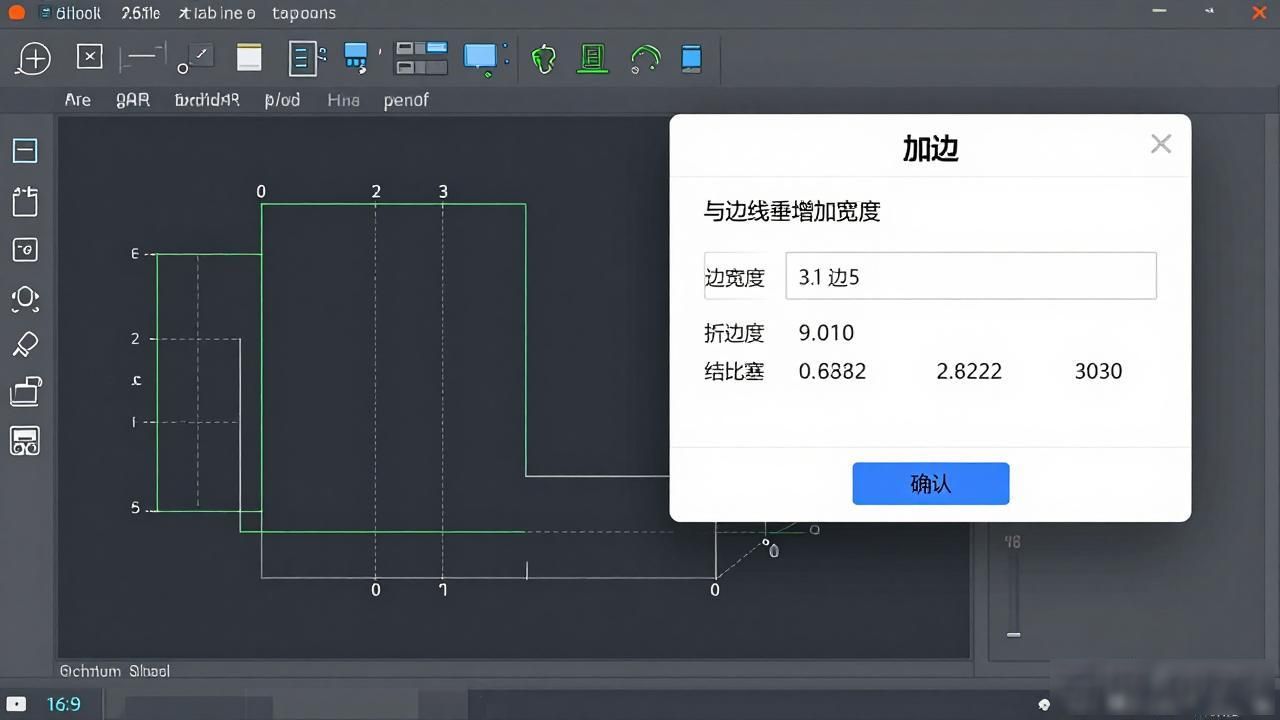Open the document list icon in toolbar
1280x720 pixels.
[306, 58]
